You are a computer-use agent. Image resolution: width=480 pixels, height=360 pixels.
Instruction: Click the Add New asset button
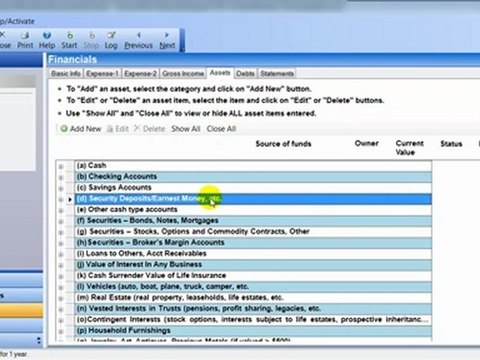click(81, 129)
